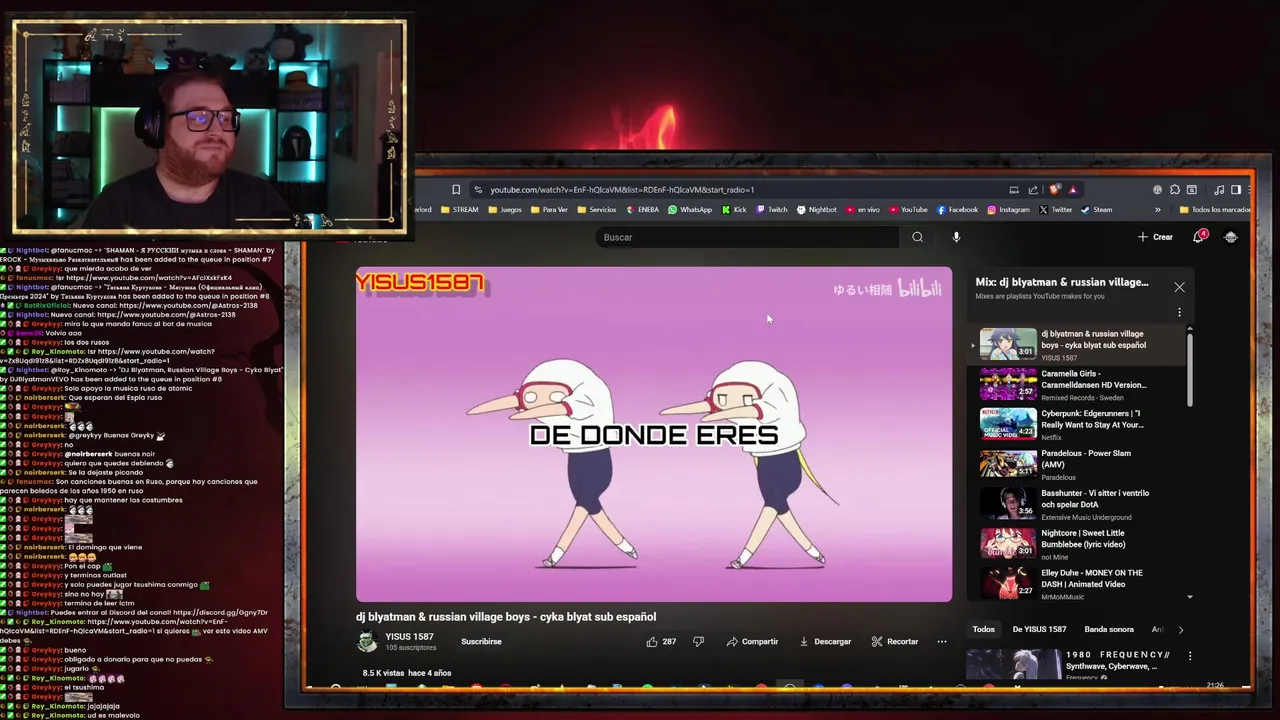The width and height of the screenshot is (1280, 720).
Task: Expand the STREAM bookmarks folder
Action: pyautogui.click(x=459, y=210)
